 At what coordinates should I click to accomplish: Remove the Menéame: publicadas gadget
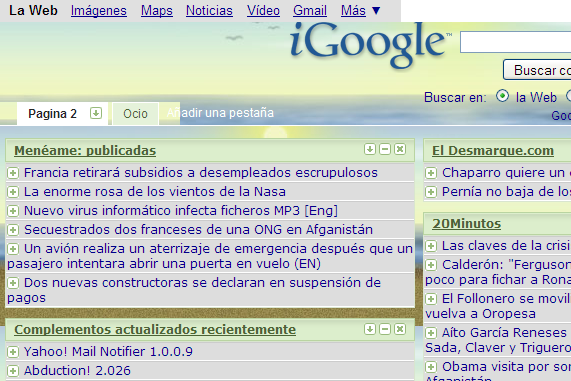tap(400, 149)
